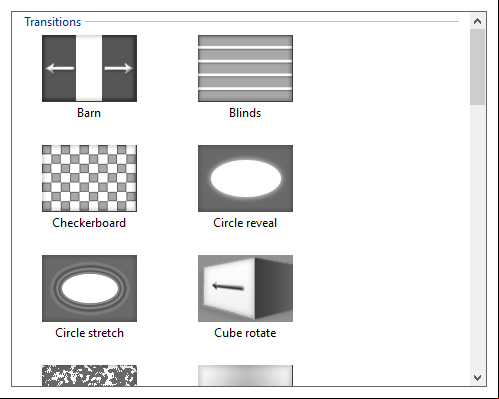Click the Circle stretch label text
499x399 pixels.
tap(89, 333)
